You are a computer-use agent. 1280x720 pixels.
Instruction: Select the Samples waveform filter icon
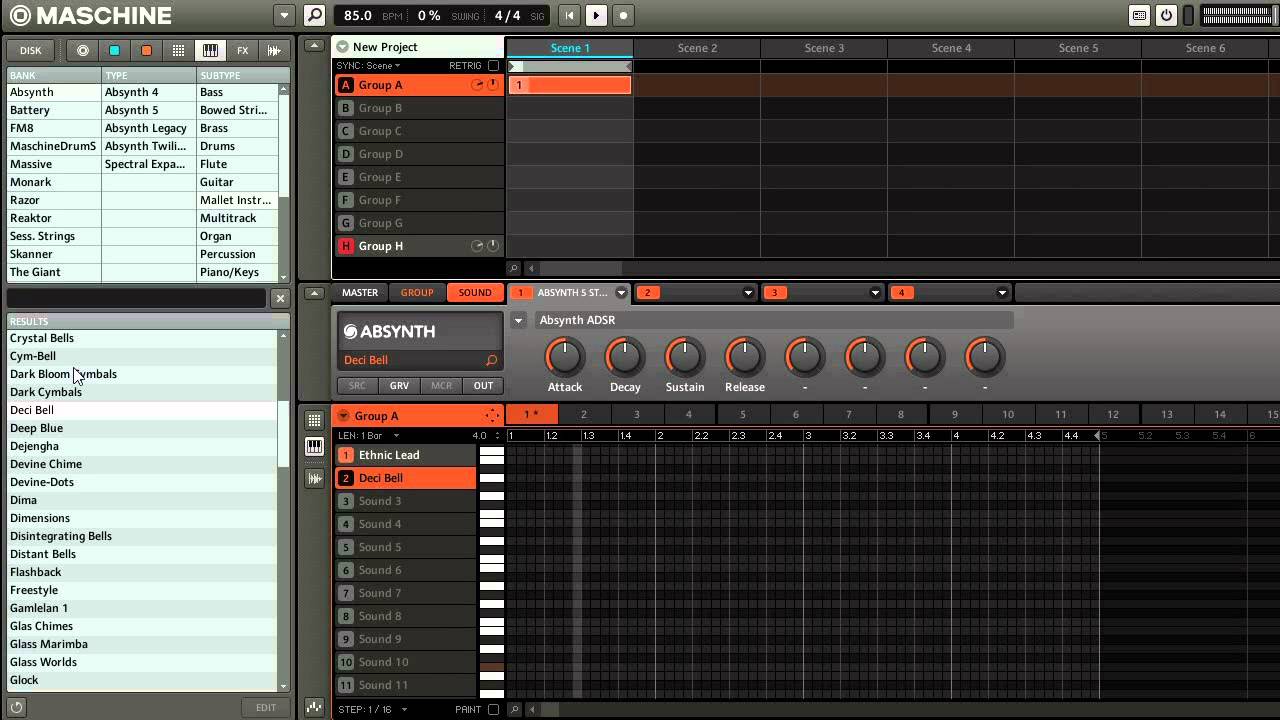(x=274, y=50)
